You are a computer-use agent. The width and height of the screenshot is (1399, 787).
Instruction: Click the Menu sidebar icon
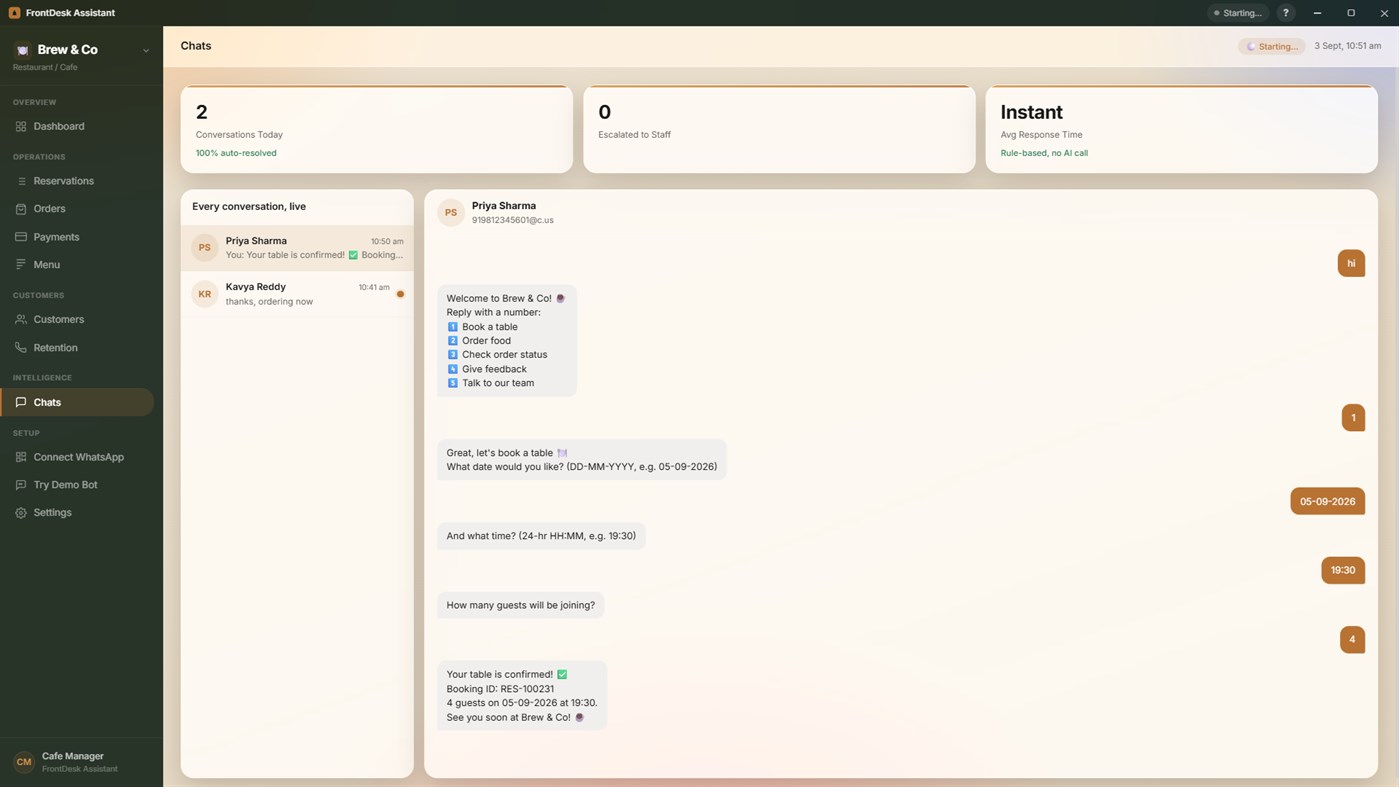pos(21,265)
